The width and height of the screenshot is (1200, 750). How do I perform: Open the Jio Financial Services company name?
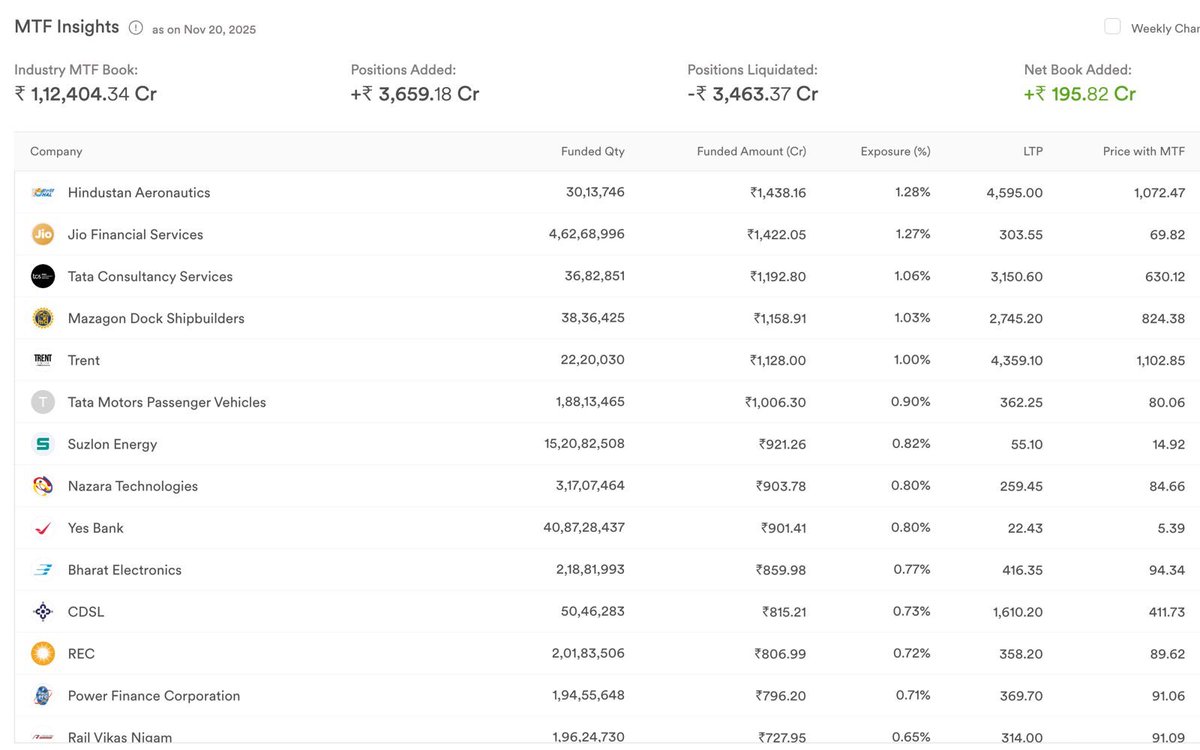135,234
